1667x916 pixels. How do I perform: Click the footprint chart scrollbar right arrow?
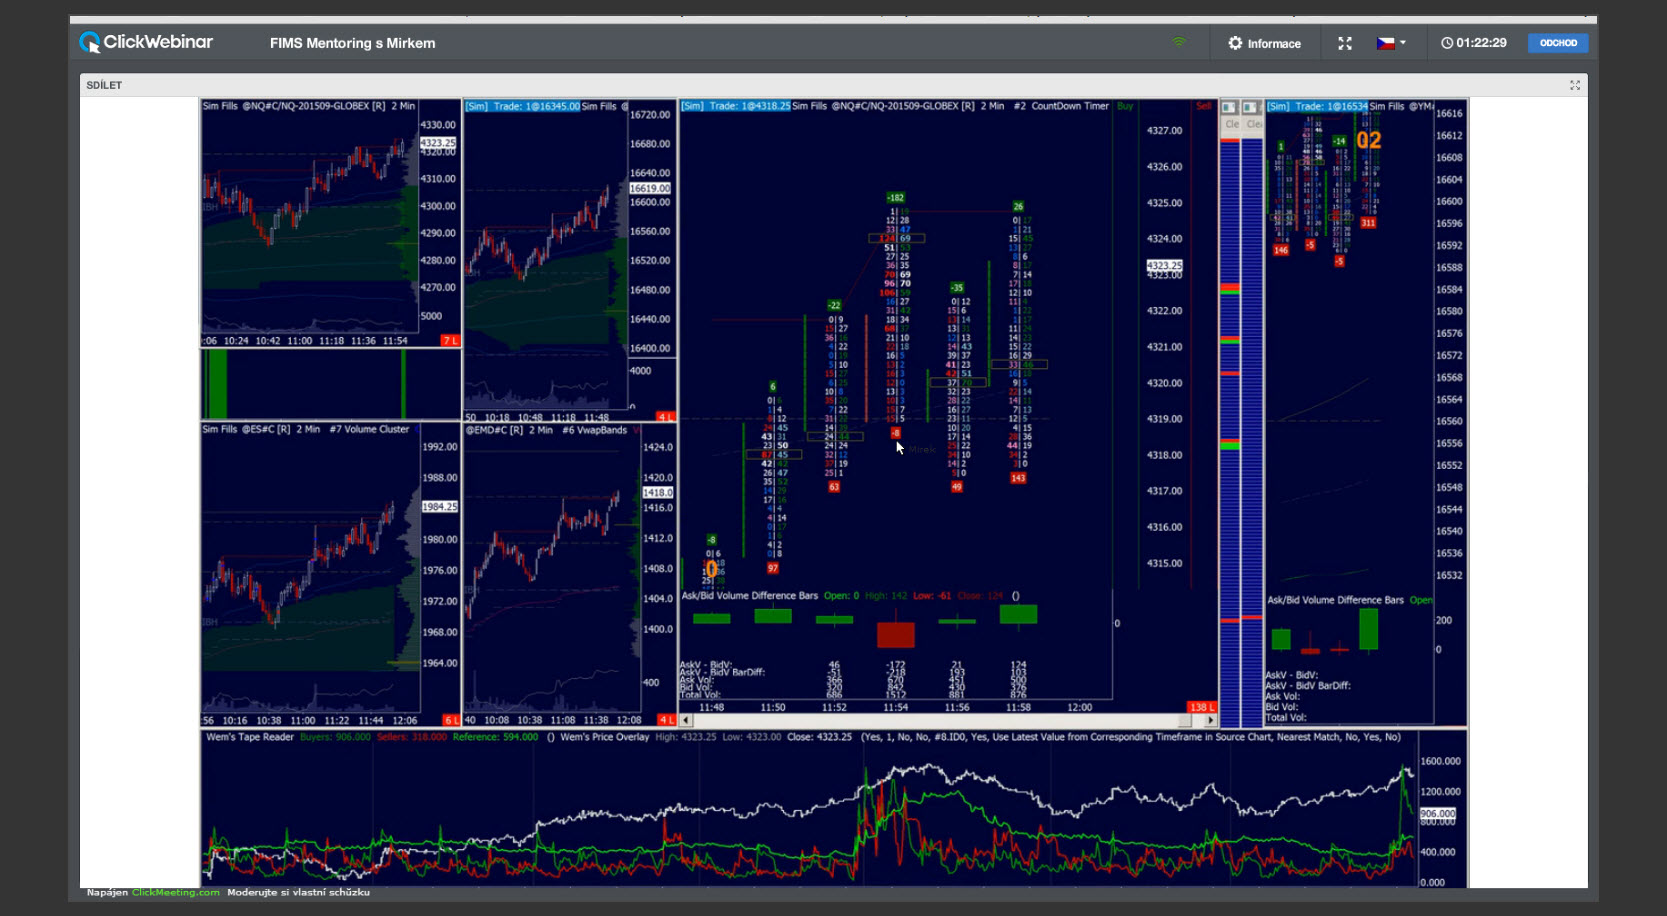pyautogui.click(x=1210, y=720)
